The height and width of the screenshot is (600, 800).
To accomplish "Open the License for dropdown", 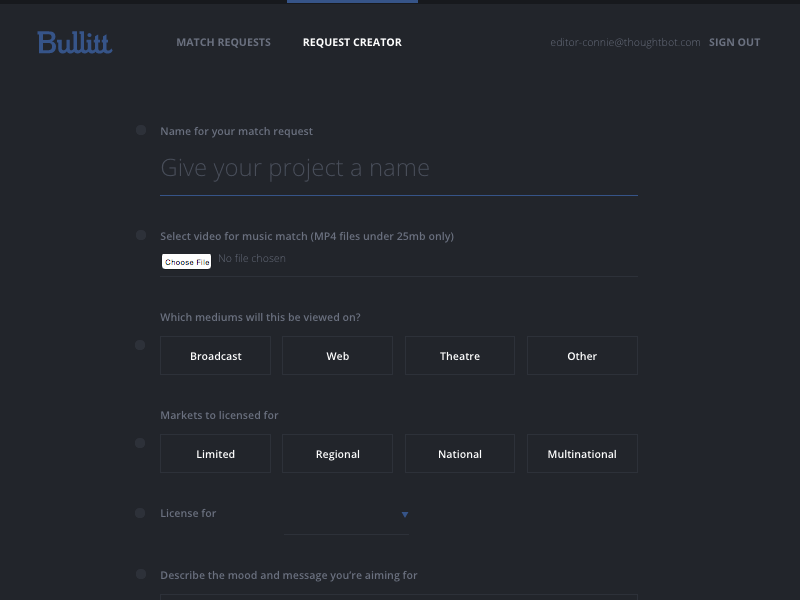I will click(x=346, y=515).
